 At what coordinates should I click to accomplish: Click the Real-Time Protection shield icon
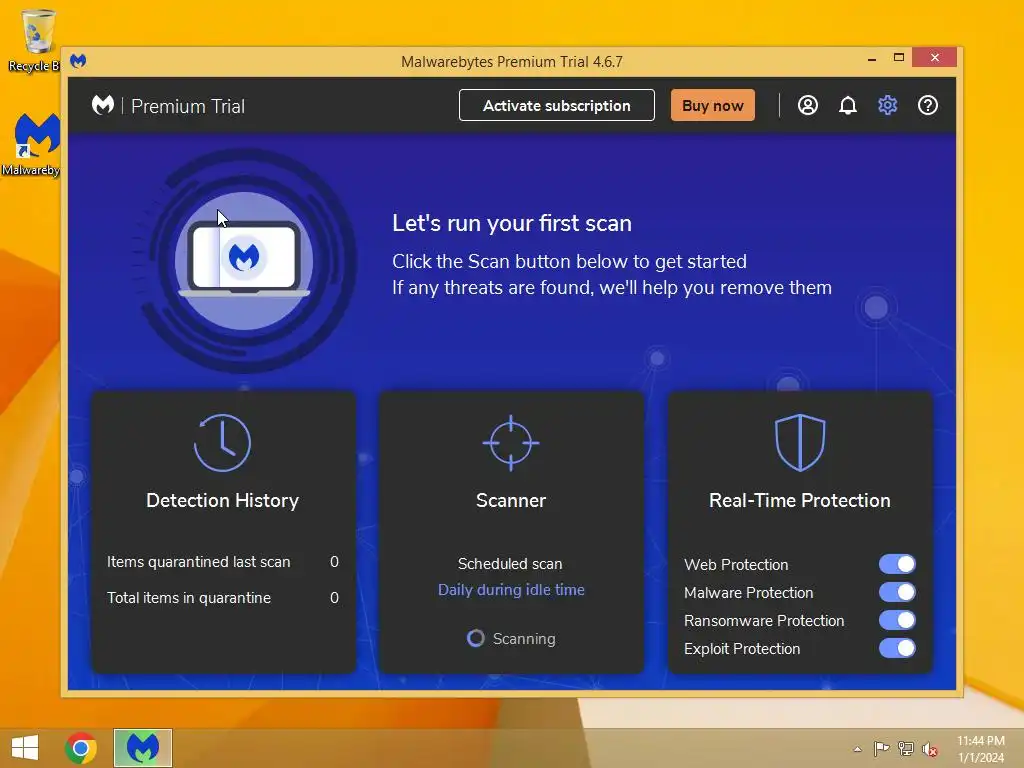[x=800, y=442]
